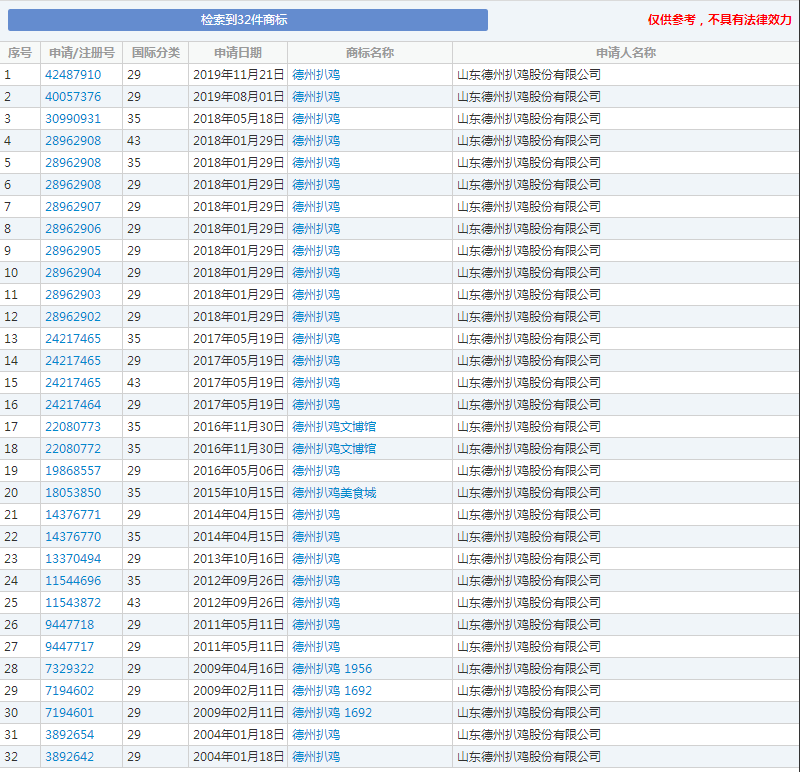The height and width of the screenshot is (772, 802).
Task: Open registration number 28962903
Action: pyautogui.click(x=73, y=295)
